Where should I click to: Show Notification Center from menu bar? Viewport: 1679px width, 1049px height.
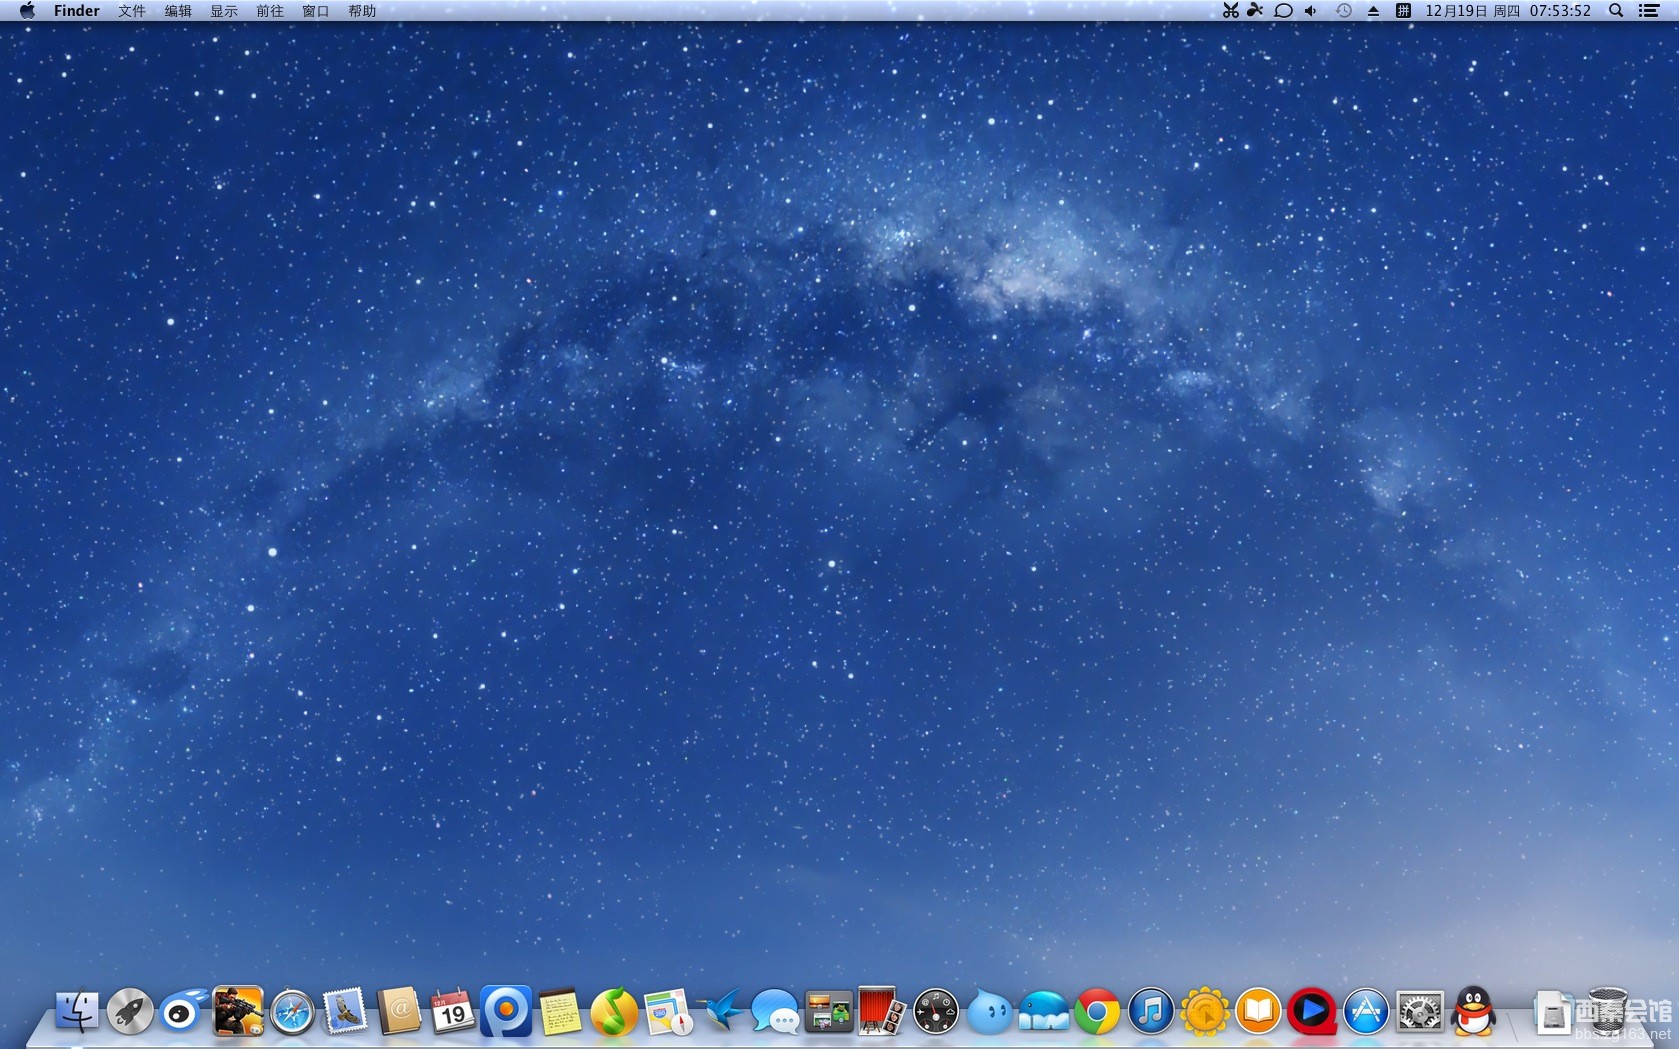1649,11
